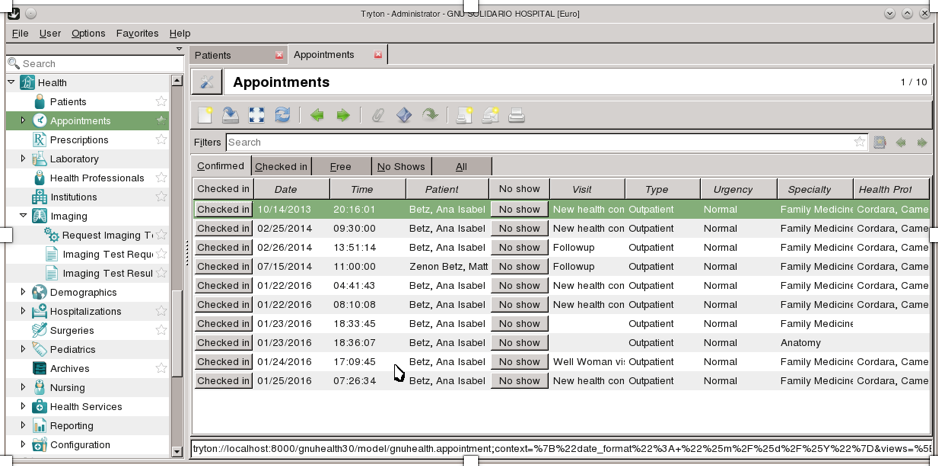The width and height of the screenshot is (938, 466).
Task: Click Checked in button for 02/25/2014 appointment
Action: [x=223, y=229]
